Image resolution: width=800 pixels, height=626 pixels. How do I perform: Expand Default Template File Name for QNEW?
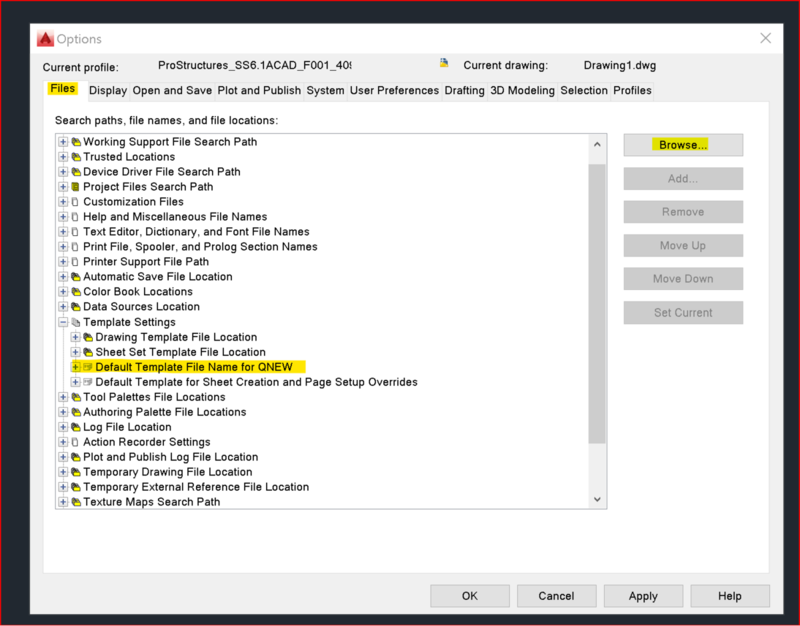75,367
